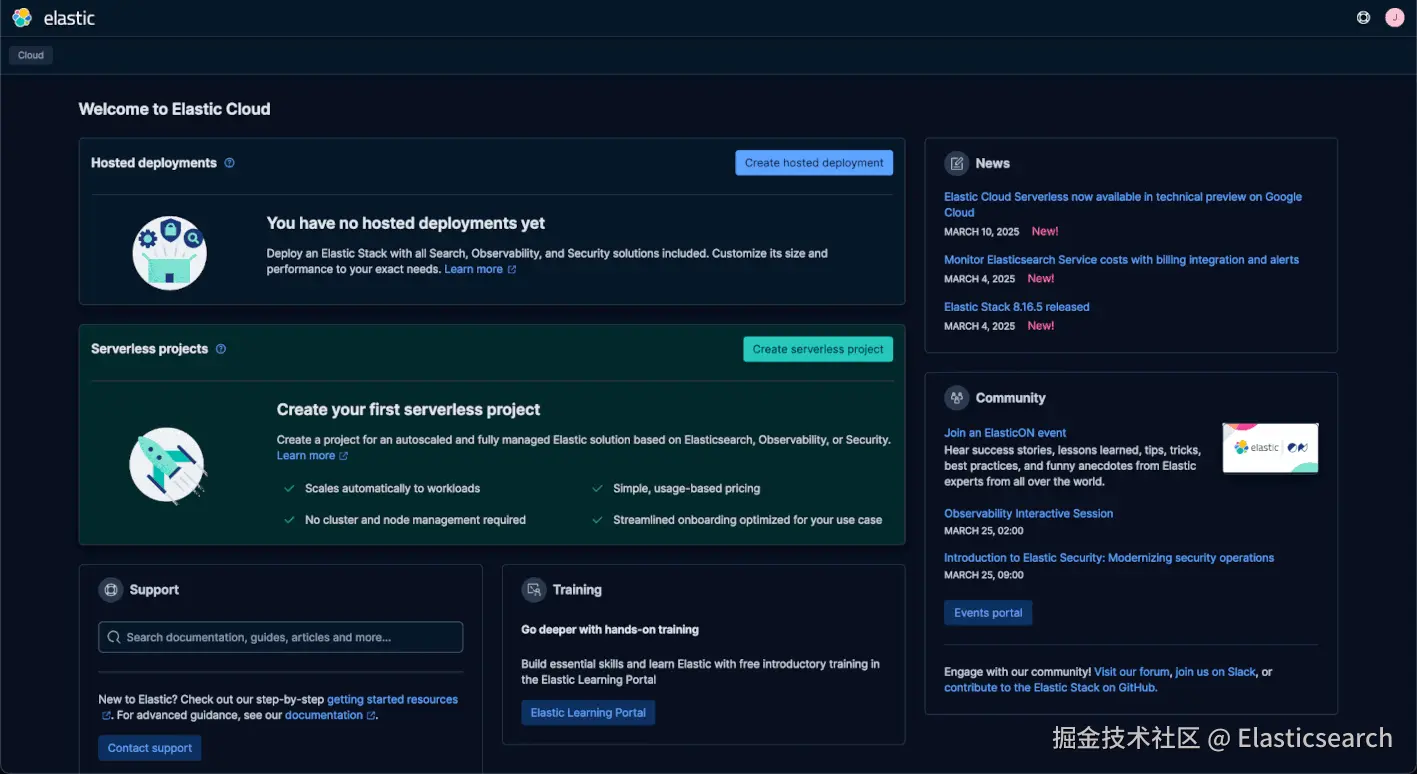1417x774 pixels.
Task: Click the Hosted deployments help icon
Action: [229, 163]
